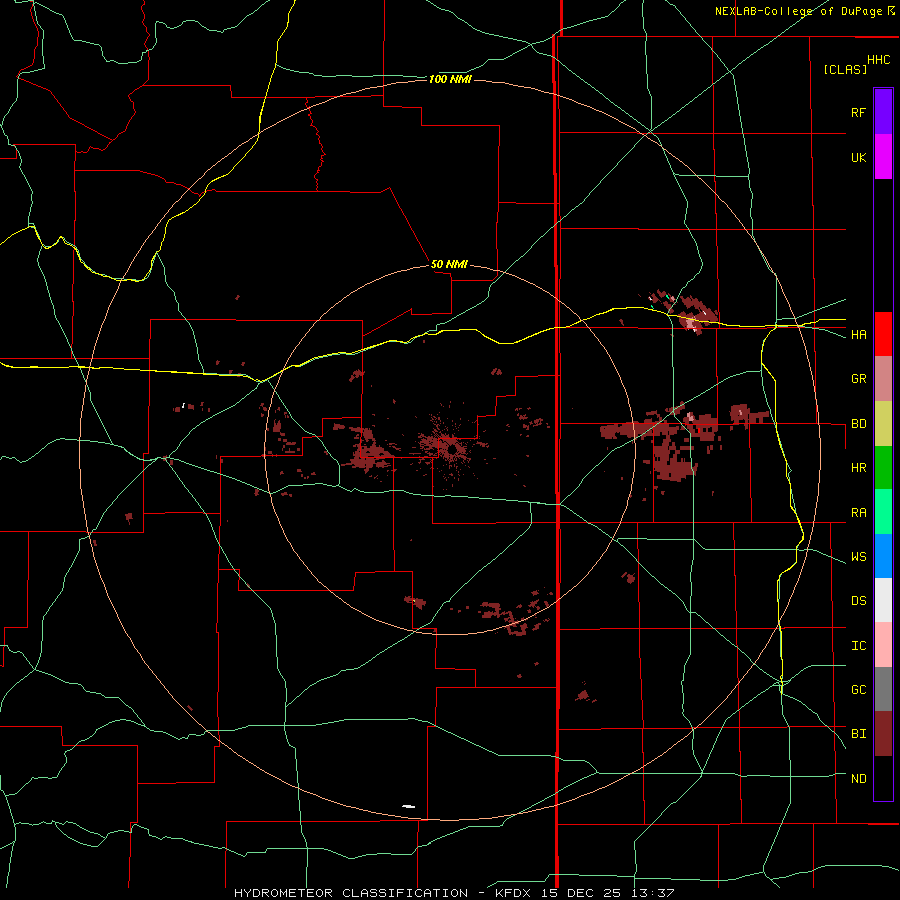Click the DS legend label
Screen dimensions: 900x900
858,601
